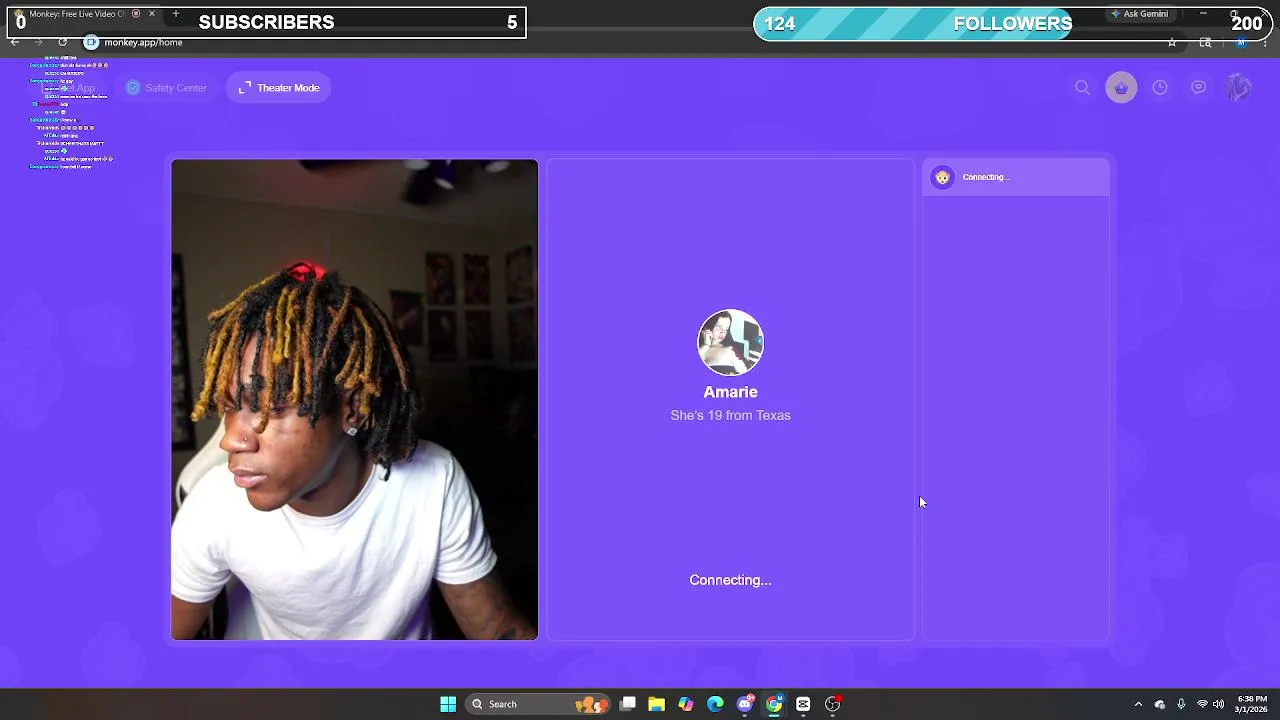Switch to Chrome on taskbar
This screenshot has width=1280, height=720.
(x=774, y=704)
